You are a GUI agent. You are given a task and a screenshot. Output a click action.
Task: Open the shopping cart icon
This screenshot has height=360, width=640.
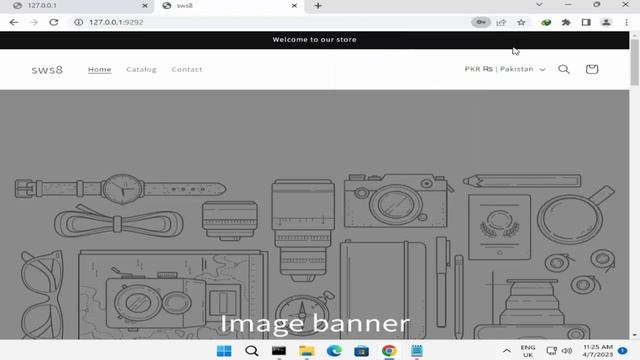click(592, 69)
